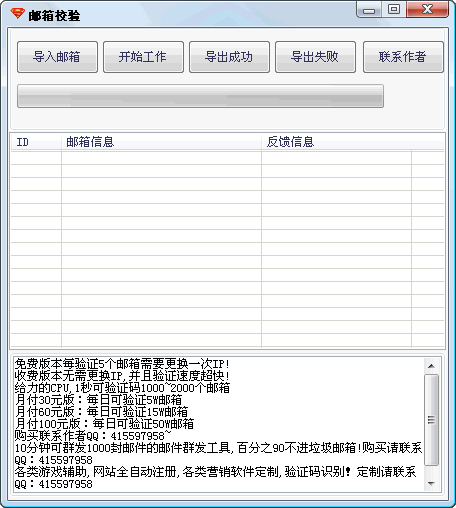Click the 邮箱校验 title bar text
This screenshot has width=456, height=508.
point(54,15)
